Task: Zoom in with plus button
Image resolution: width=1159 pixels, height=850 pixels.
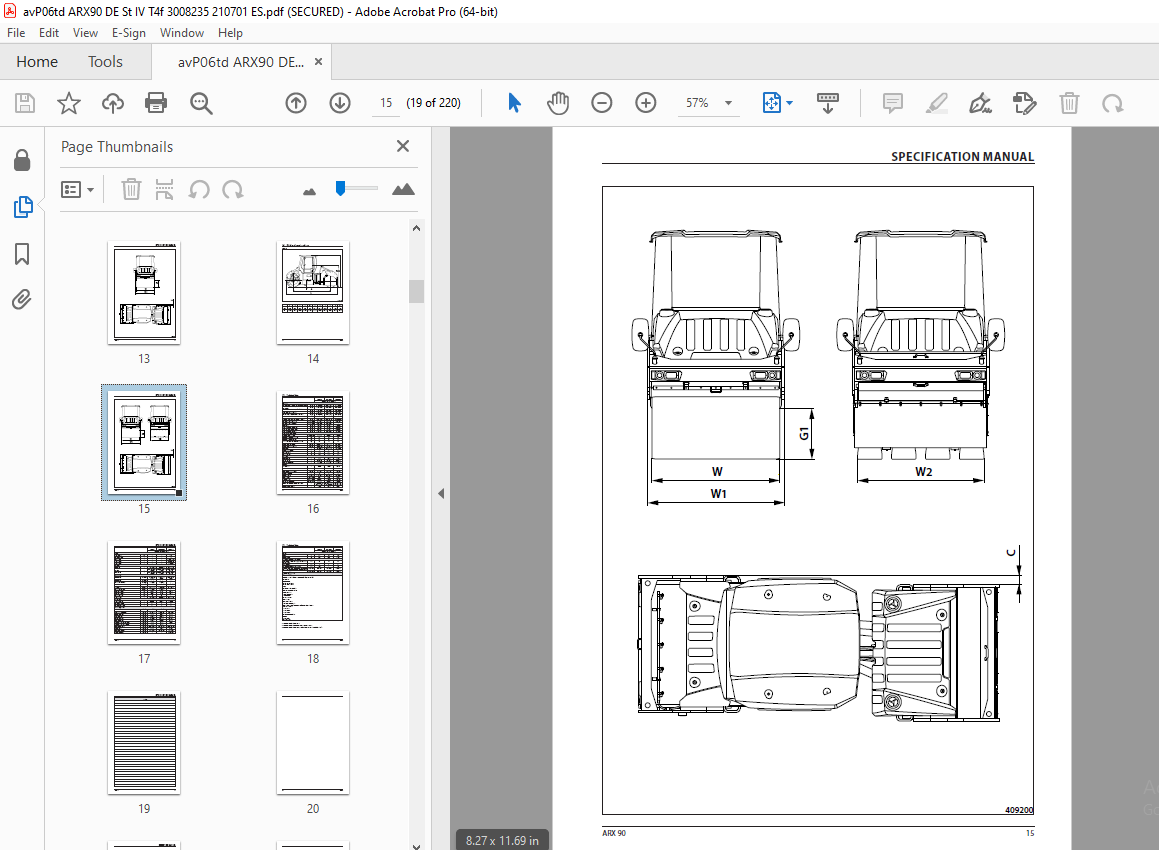Action: [x=646, y=103]
